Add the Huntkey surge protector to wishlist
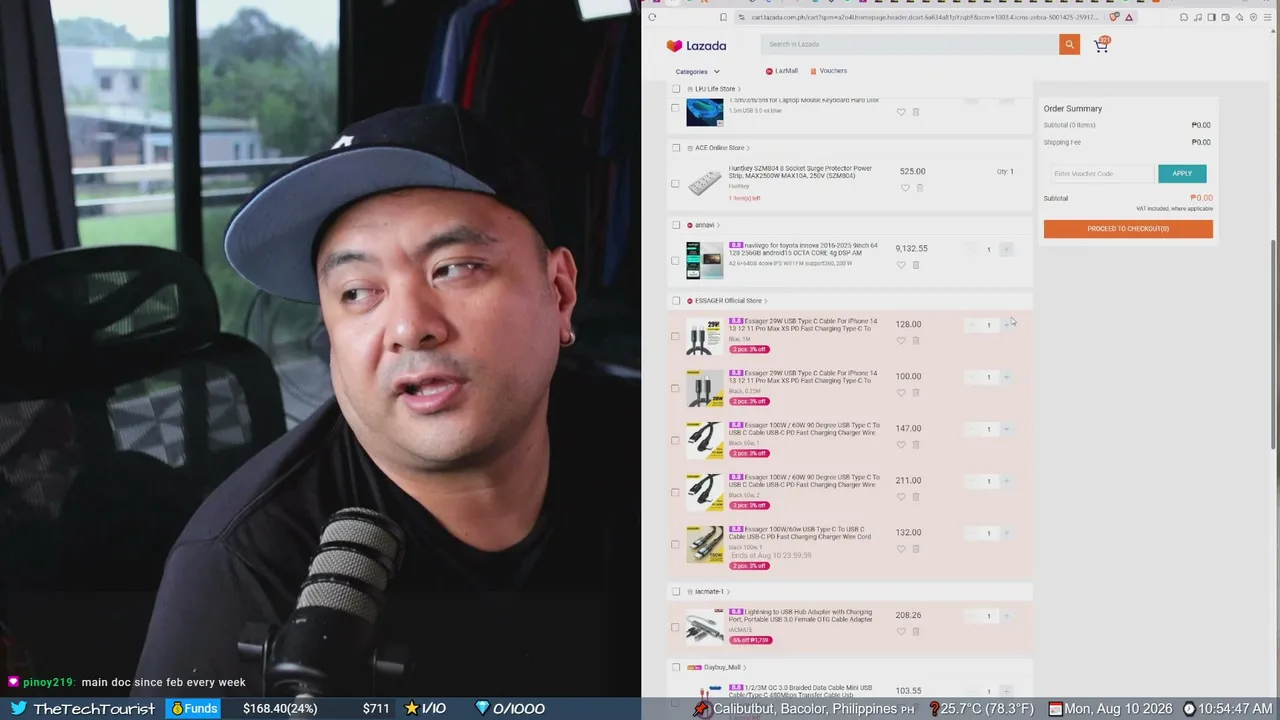The height and width of the screenshot is (720, 1280). (905, 188)
